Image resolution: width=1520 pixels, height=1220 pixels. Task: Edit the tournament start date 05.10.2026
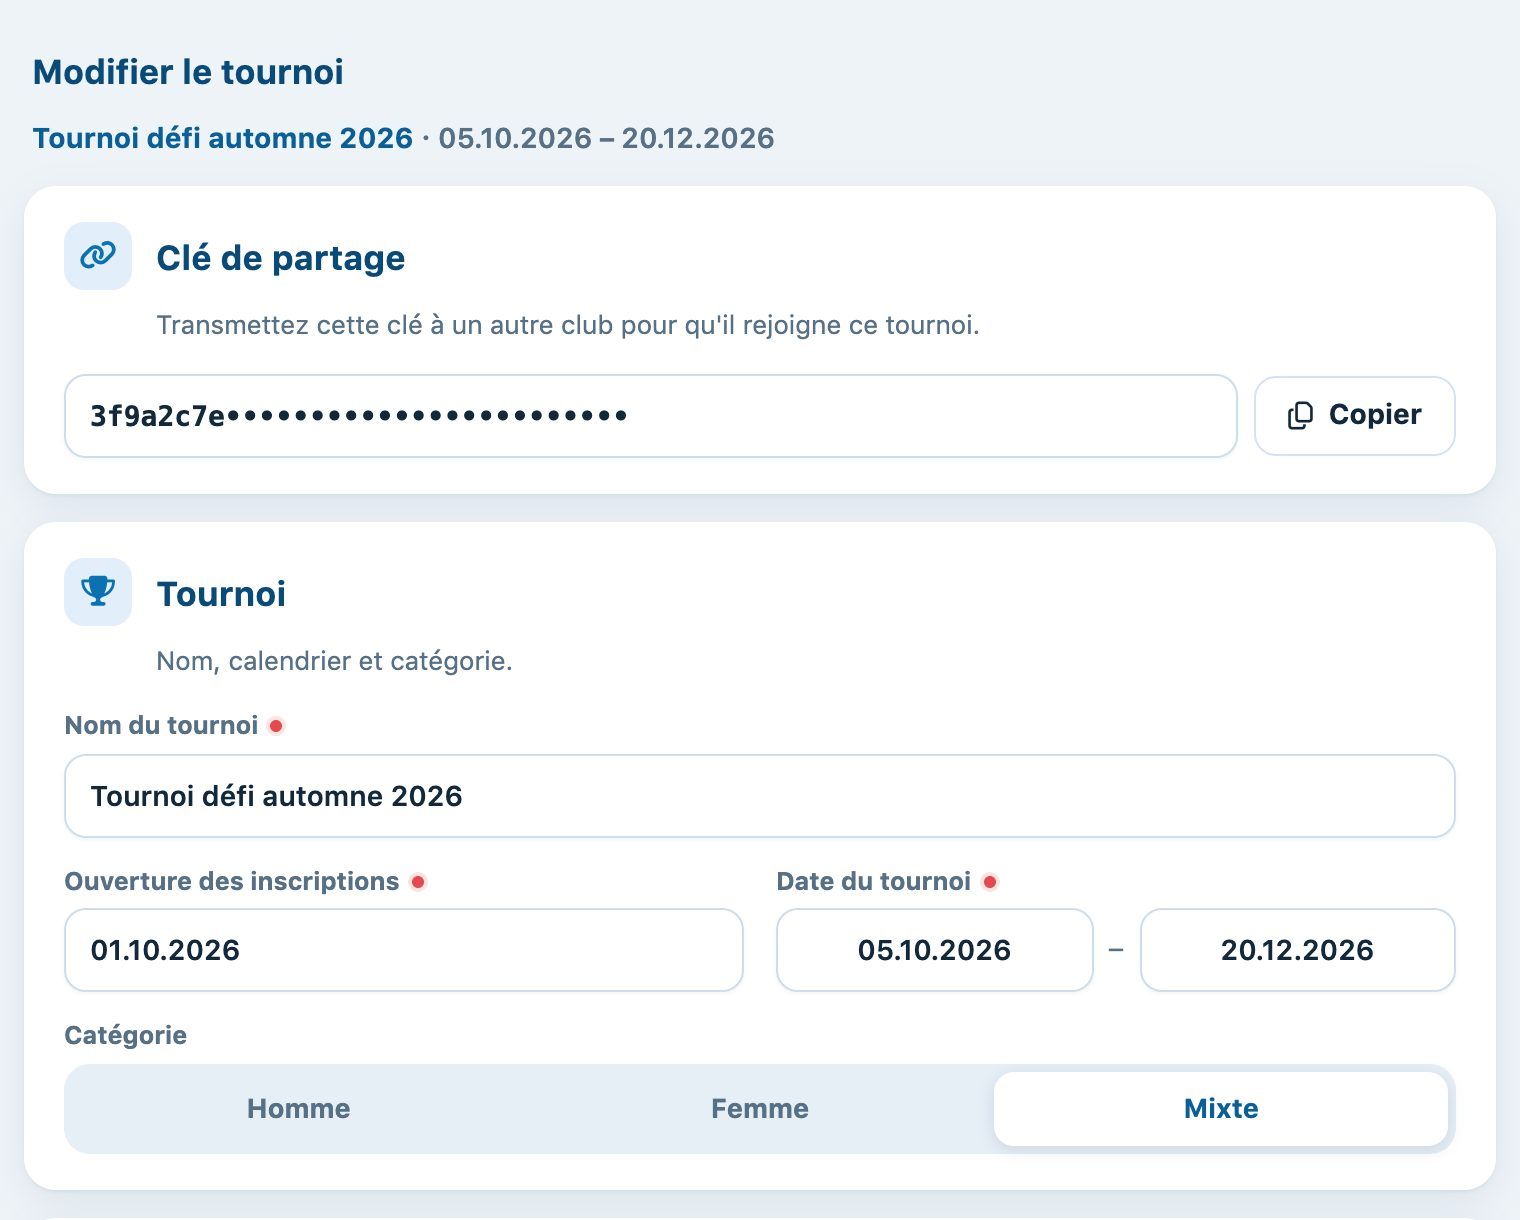[934, 950]
